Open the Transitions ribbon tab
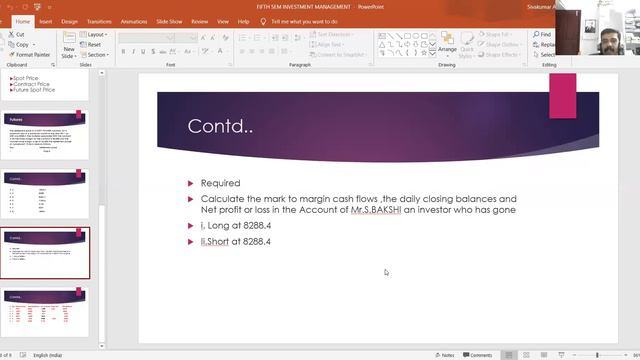 tap(99, 22)
